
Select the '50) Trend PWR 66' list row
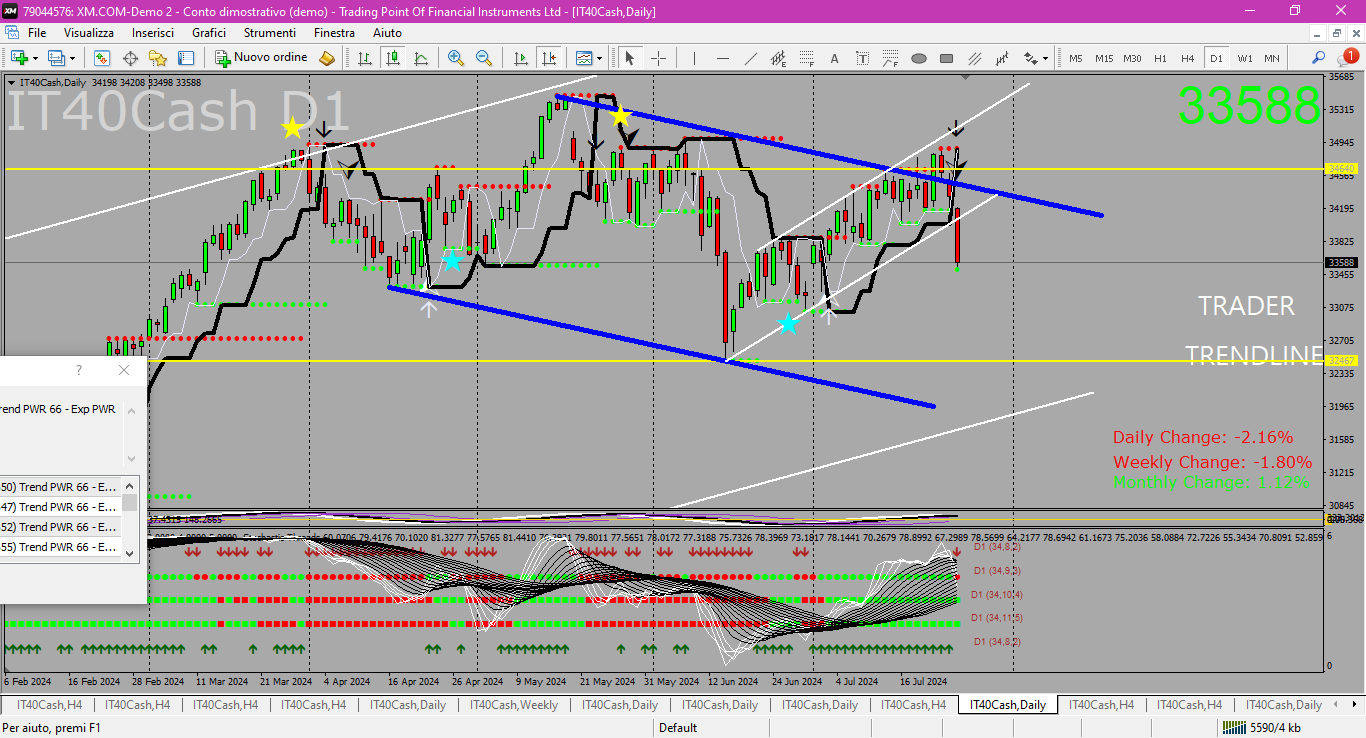pos(60,487)
